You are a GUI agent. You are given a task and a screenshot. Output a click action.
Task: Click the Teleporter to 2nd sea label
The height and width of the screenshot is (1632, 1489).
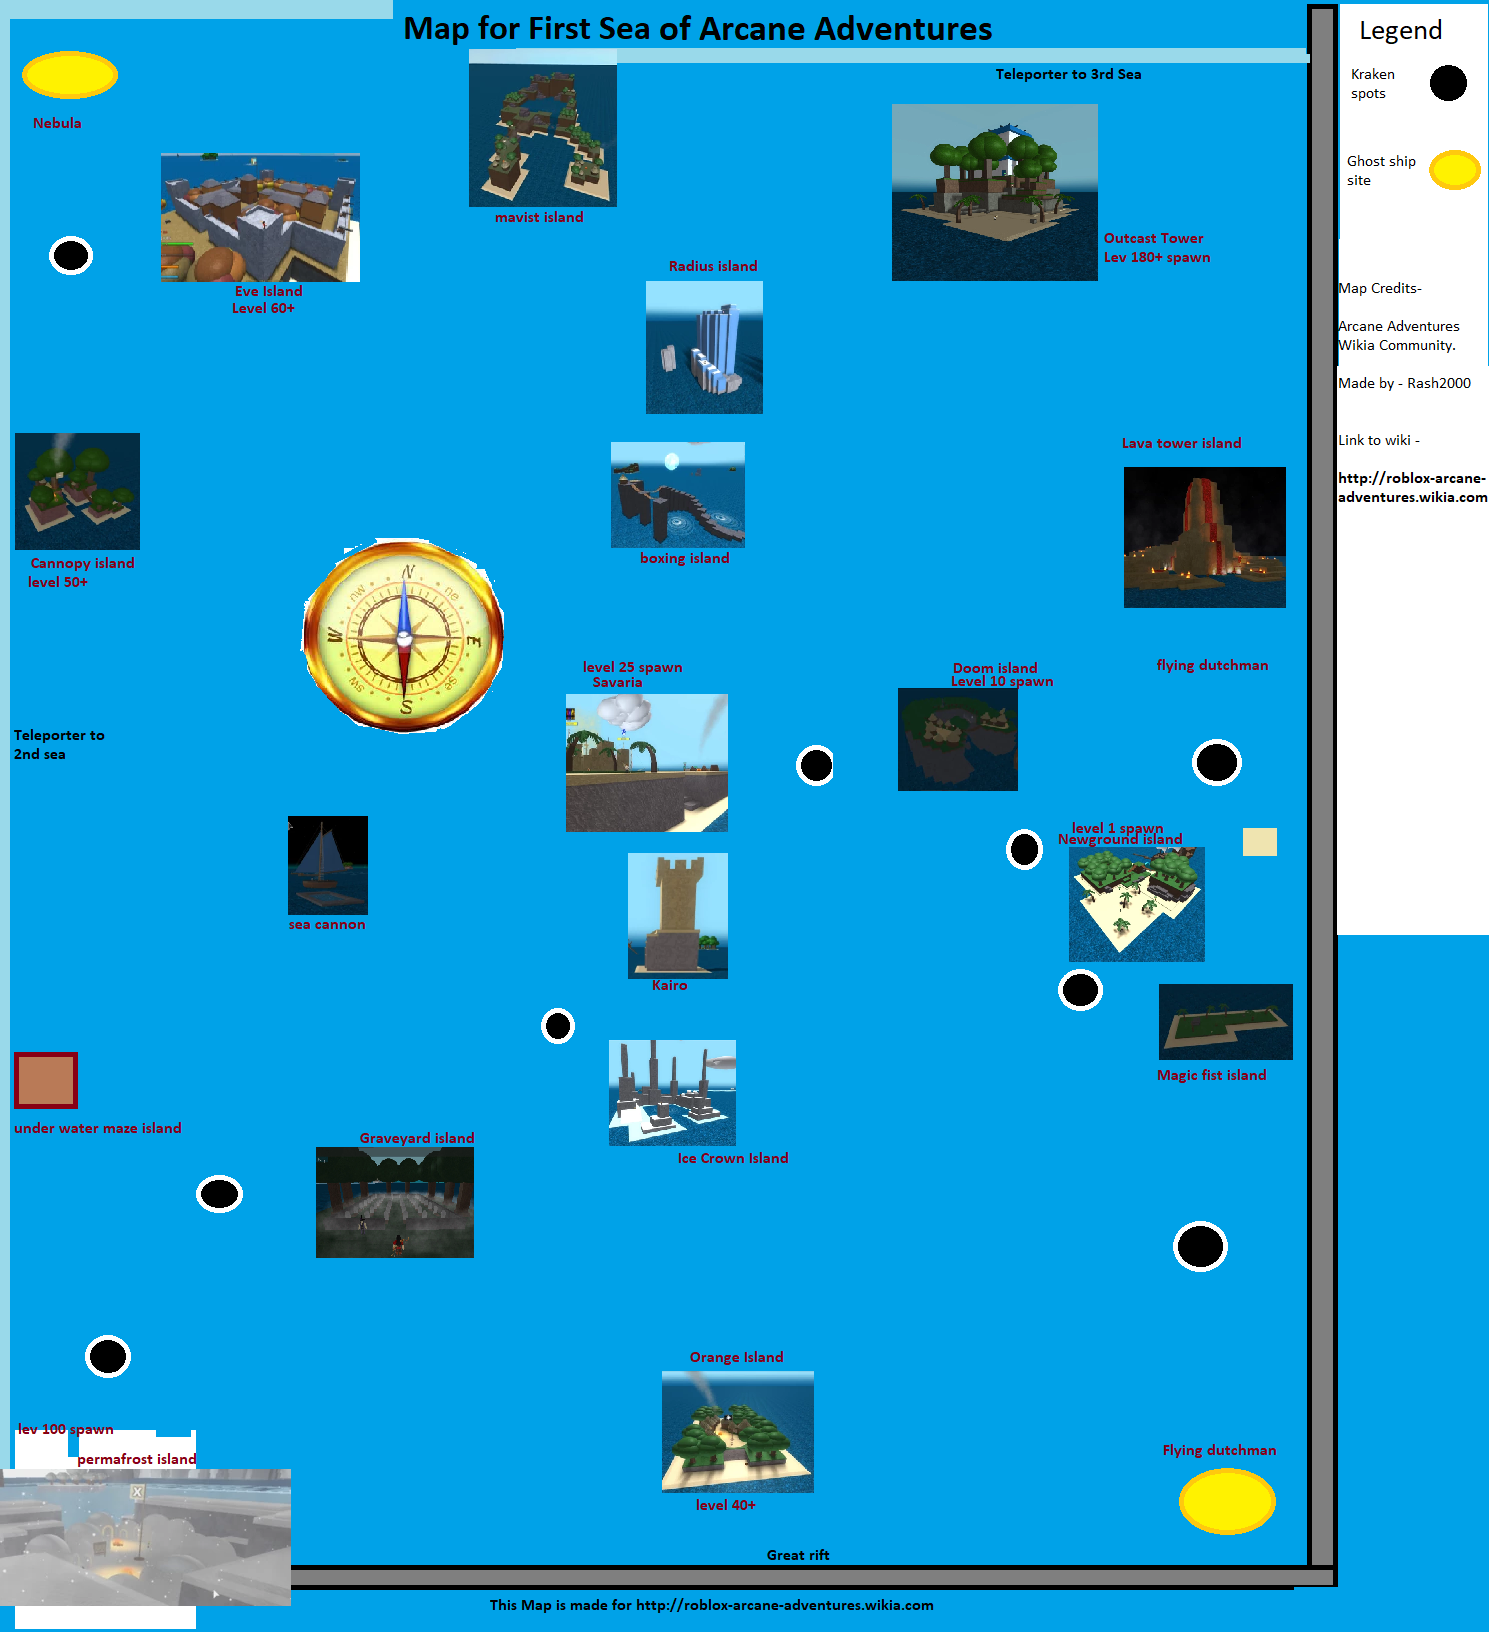[x=59, y=745]
